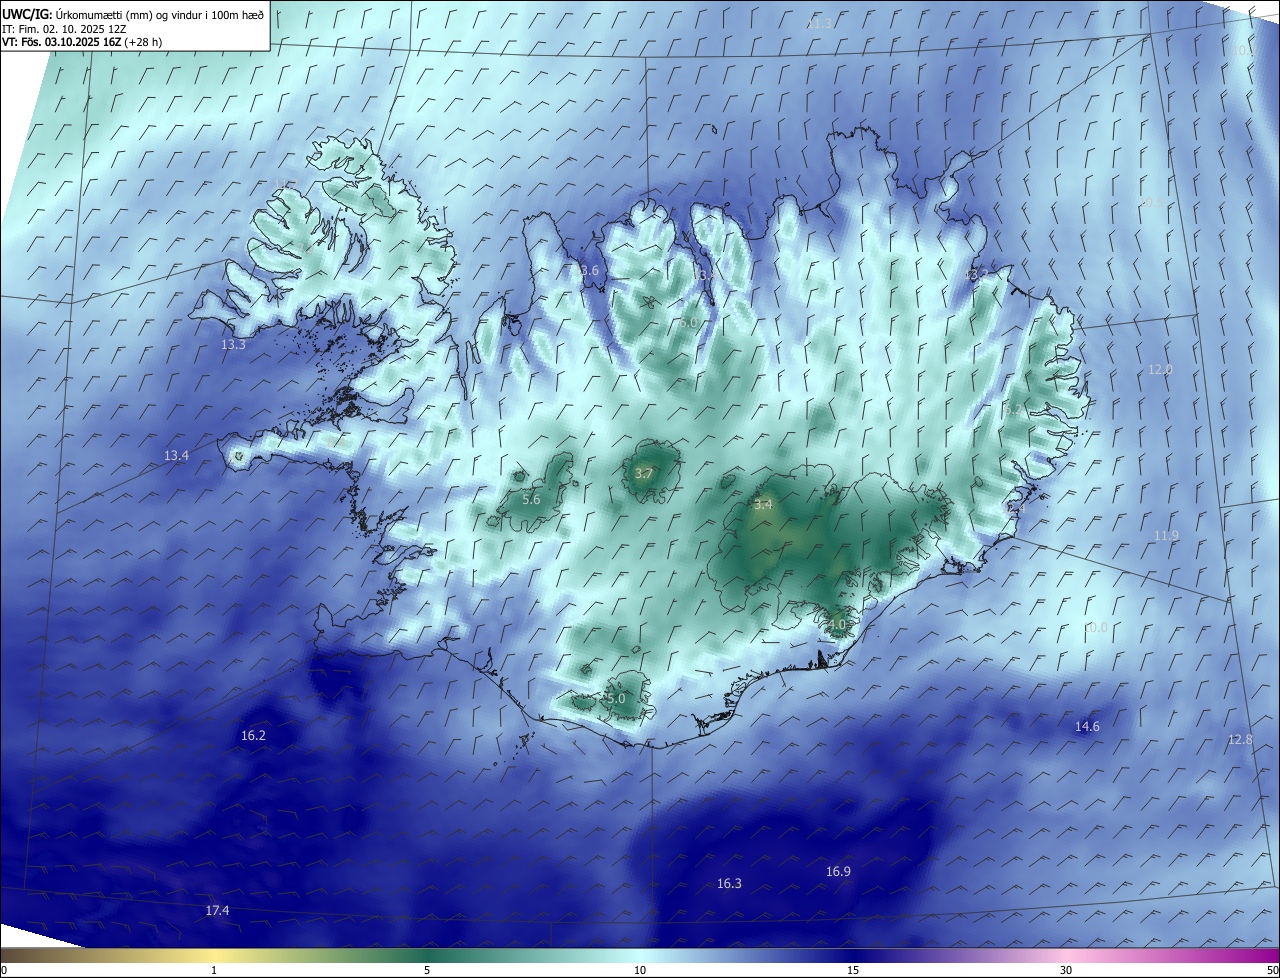Click the 16.9 value south of Iceland
The height and width of the screenshot is (978, 1280).
click(x=838, y=871)
